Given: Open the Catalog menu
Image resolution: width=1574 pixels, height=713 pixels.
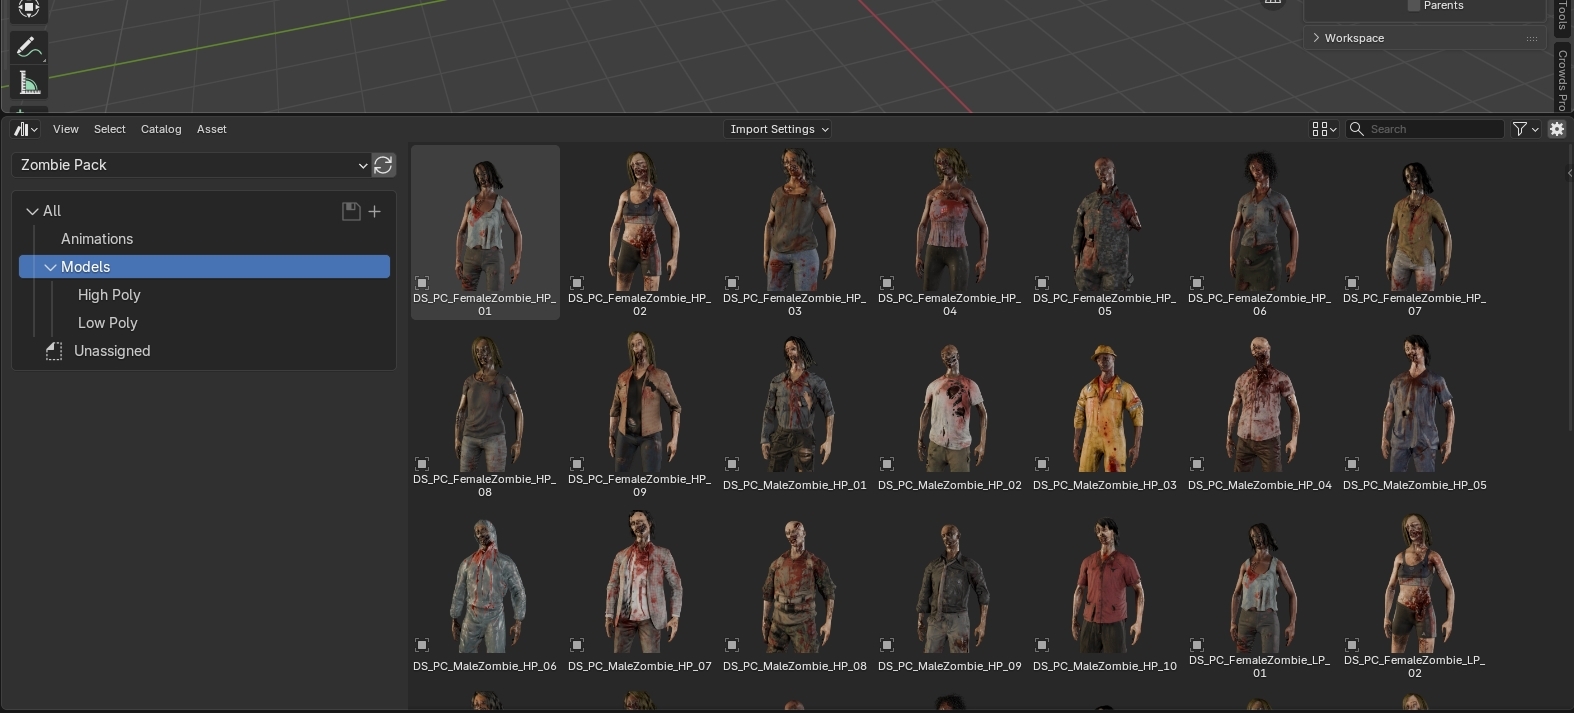Looking at the screenshot, I should [161, 129].
